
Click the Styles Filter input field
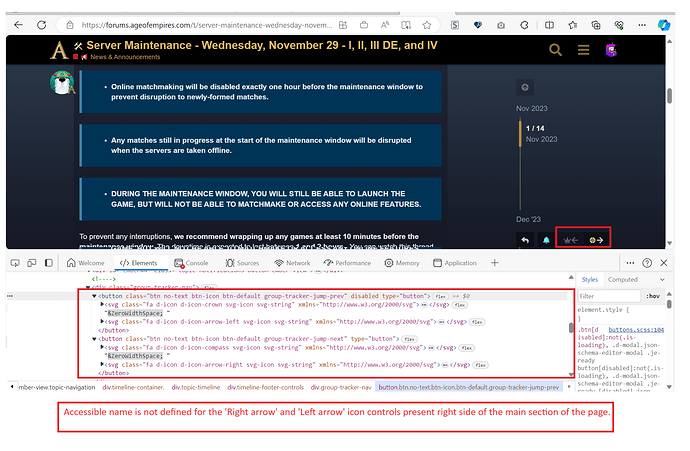pyautogui.click(x=609, y=296)
